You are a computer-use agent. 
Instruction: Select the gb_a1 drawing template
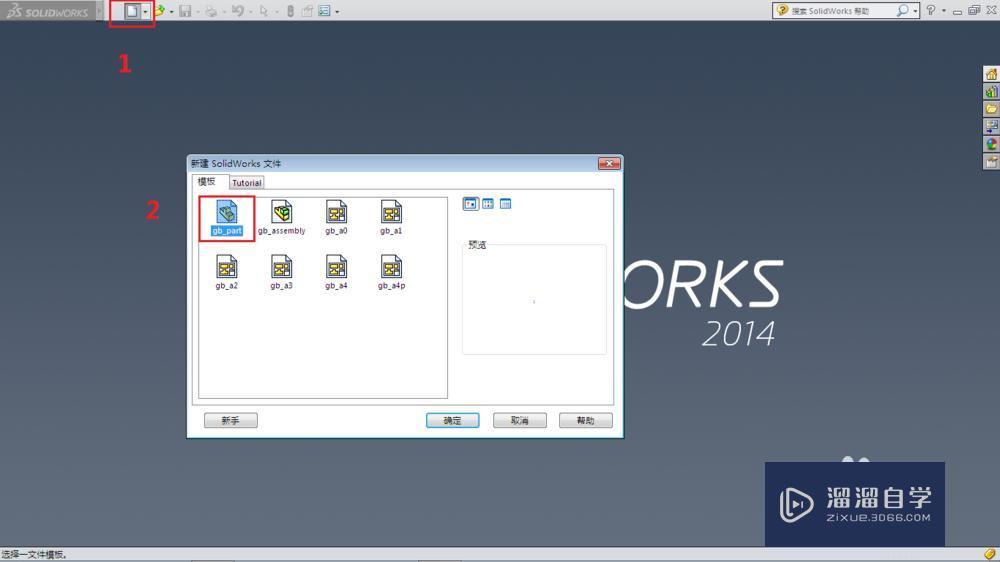click(391, 218)
